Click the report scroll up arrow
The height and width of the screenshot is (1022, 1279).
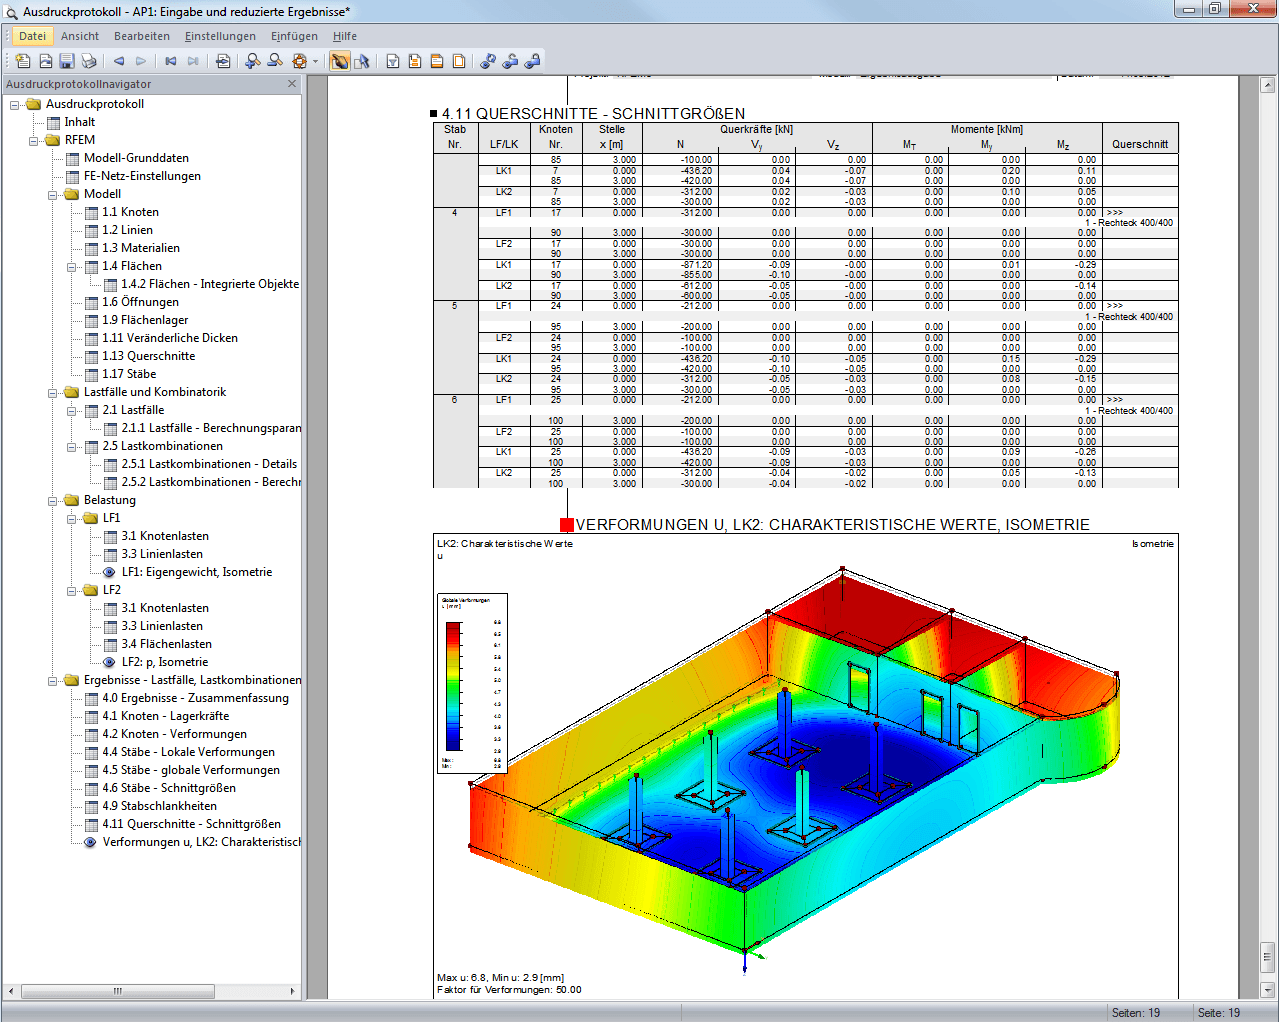pos(1267,84)
